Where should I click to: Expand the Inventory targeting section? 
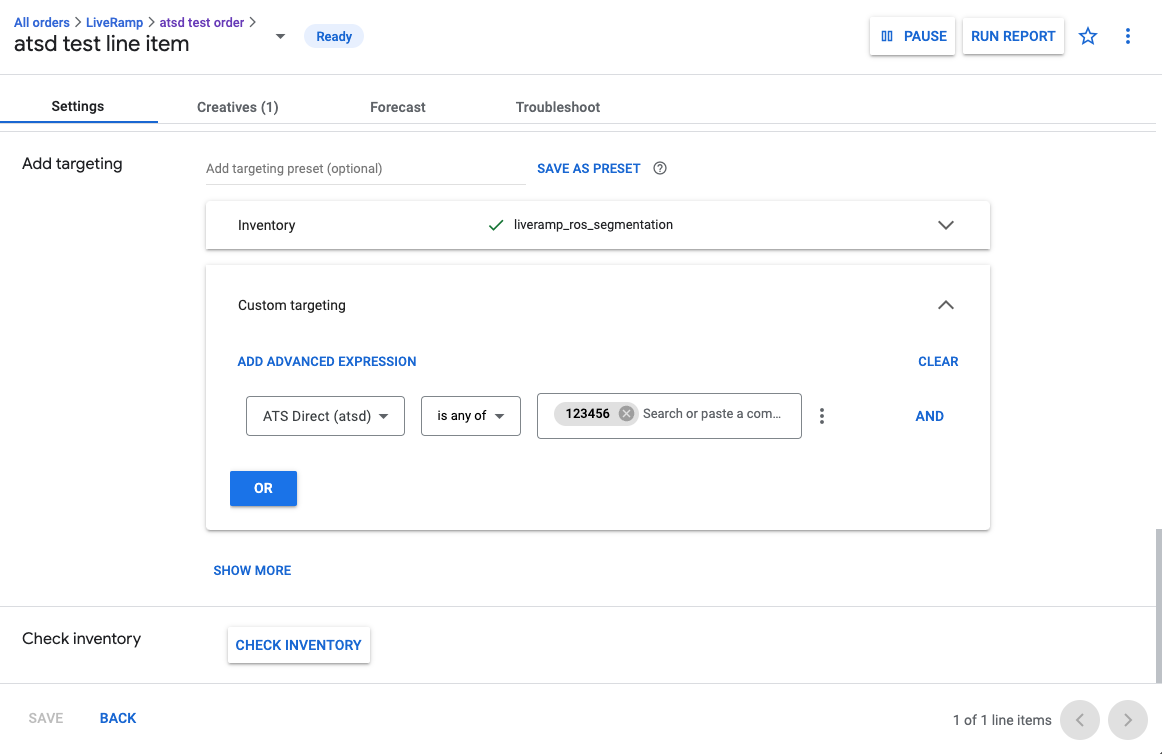pyautogui.click(x=945, y=225)
